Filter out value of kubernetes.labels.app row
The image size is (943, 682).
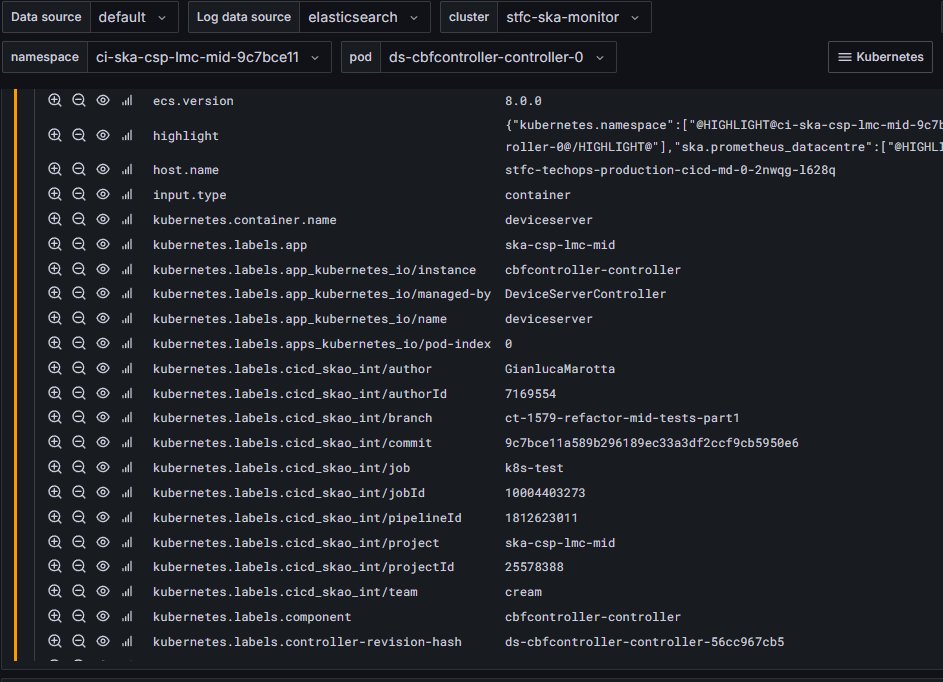[79, 244]
